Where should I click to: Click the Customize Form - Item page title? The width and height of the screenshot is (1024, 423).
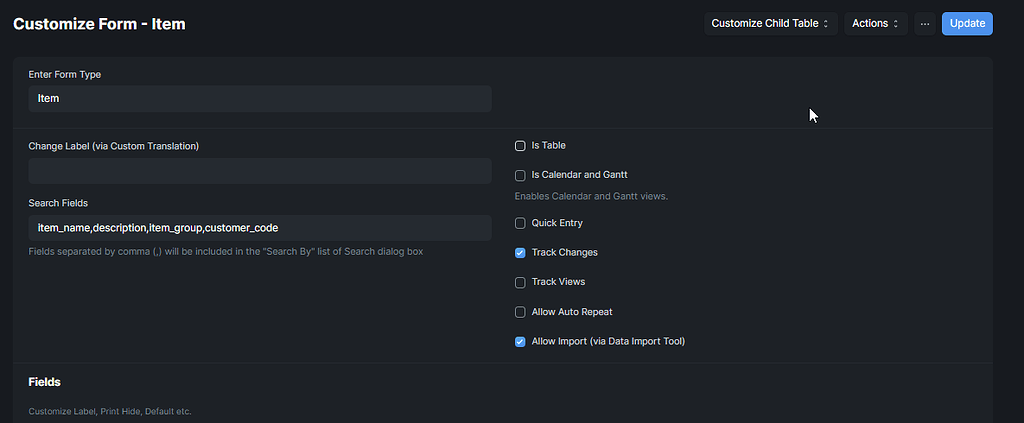tap(99, 23)
